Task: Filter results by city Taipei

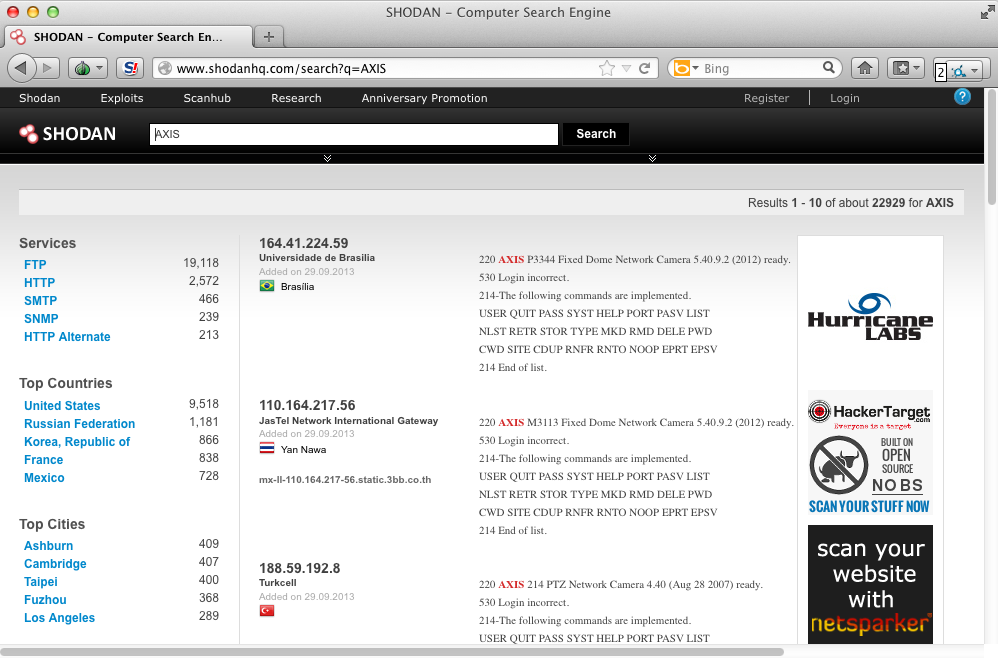Action: 41,582
